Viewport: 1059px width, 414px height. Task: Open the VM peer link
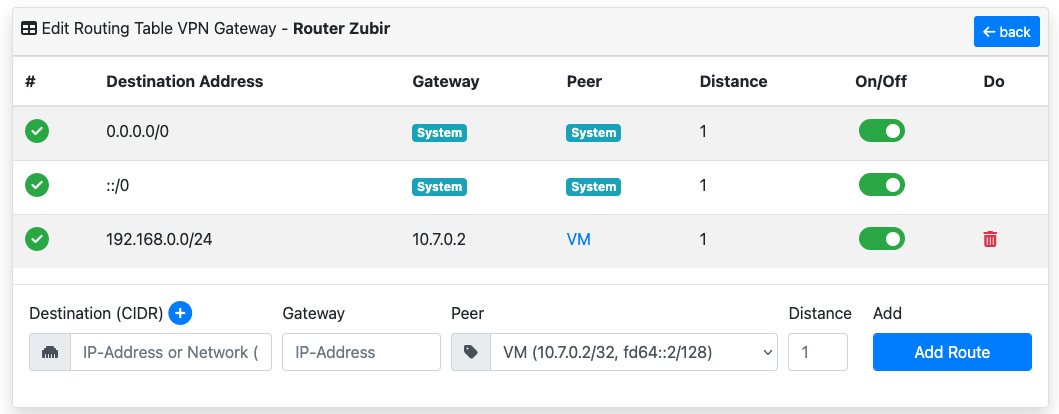tap(578, 240)
